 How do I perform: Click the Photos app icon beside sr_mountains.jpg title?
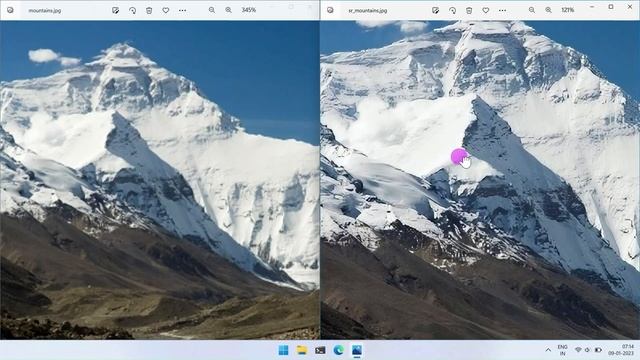[330, 10]
